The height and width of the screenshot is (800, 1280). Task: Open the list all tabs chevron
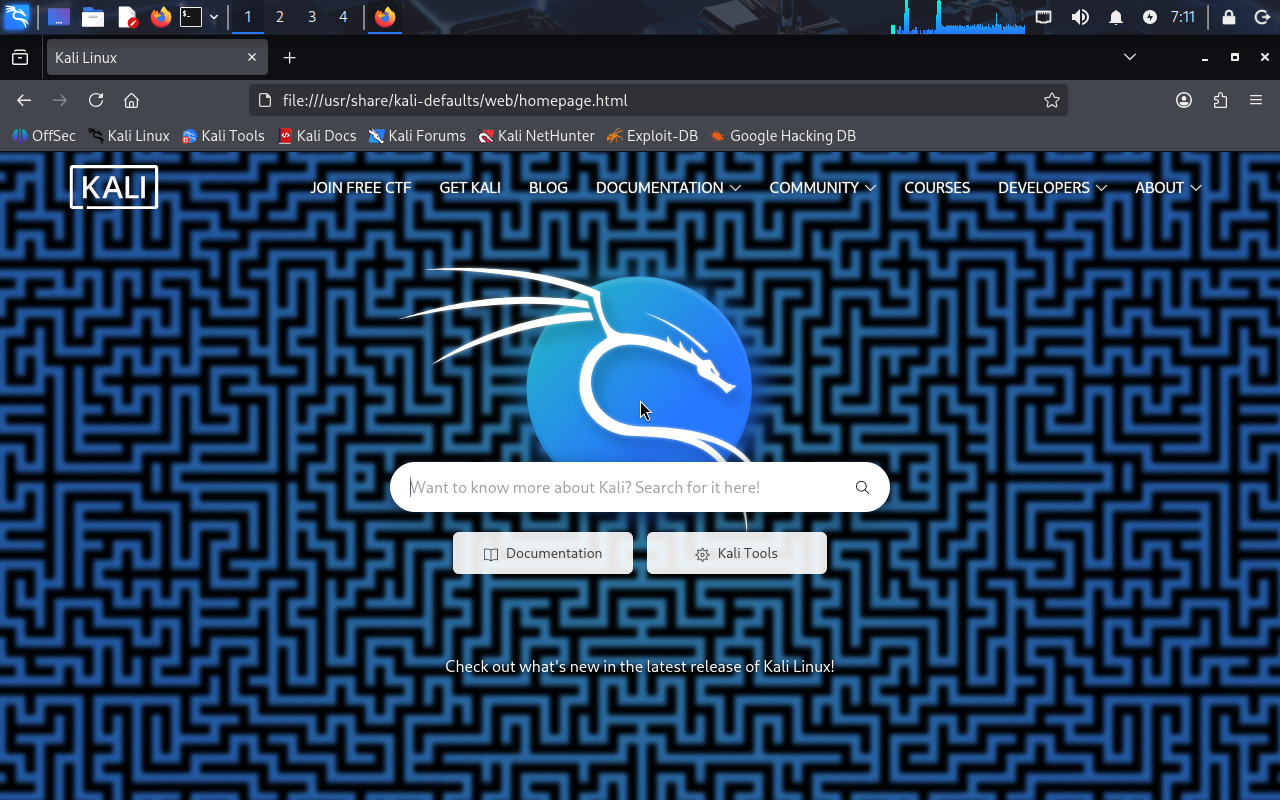coord(1130,57)
